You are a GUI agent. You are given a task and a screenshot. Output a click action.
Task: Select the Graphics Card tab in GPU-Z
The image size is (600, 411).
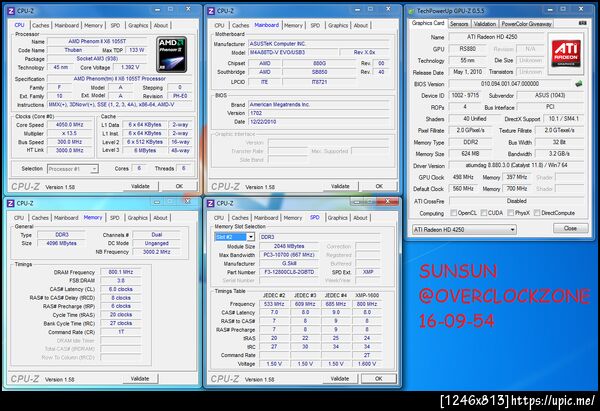click(428, 23)
